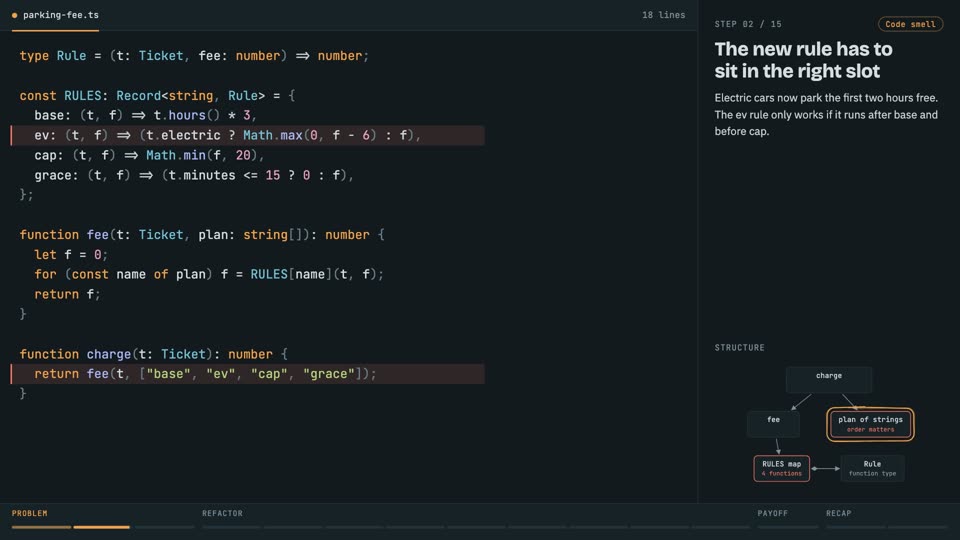The width and height of the screenshot is (960, 540).
Task: Select the parking-fee.ts file tab
Action: tap(55, 15)
